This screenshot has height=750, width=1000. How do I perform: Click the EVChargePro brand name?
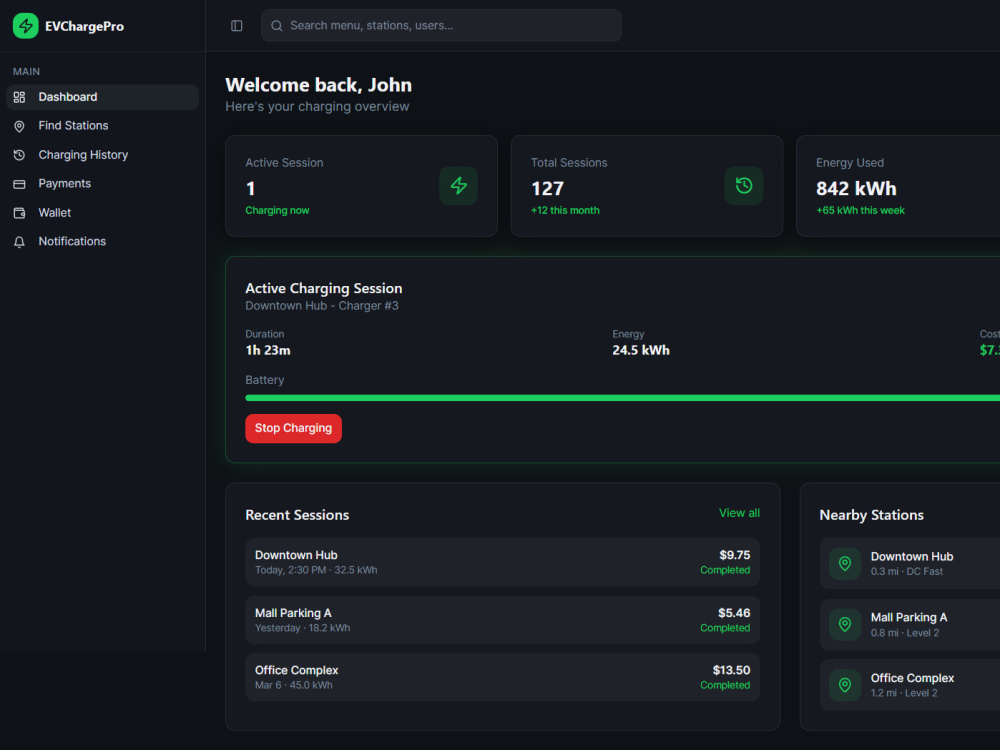pyautogui.click(x=84, y=26)
